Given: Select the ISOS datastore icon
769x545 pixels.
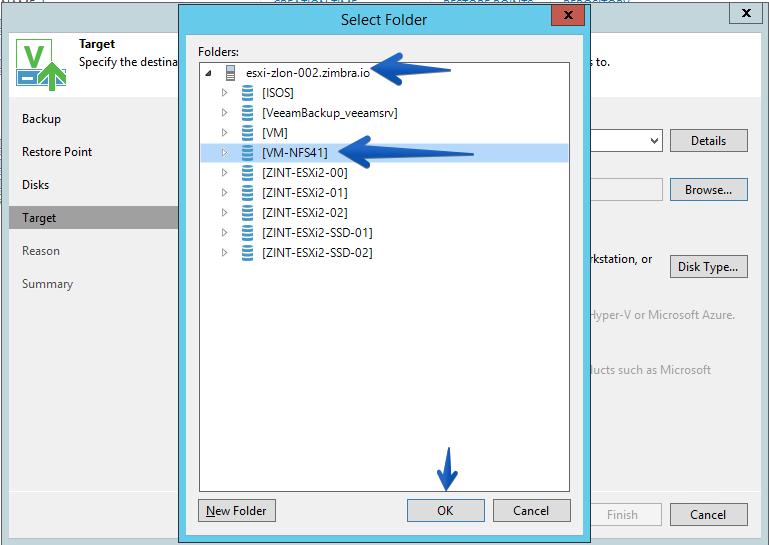Looking at the screenshot, I should 248,93.
